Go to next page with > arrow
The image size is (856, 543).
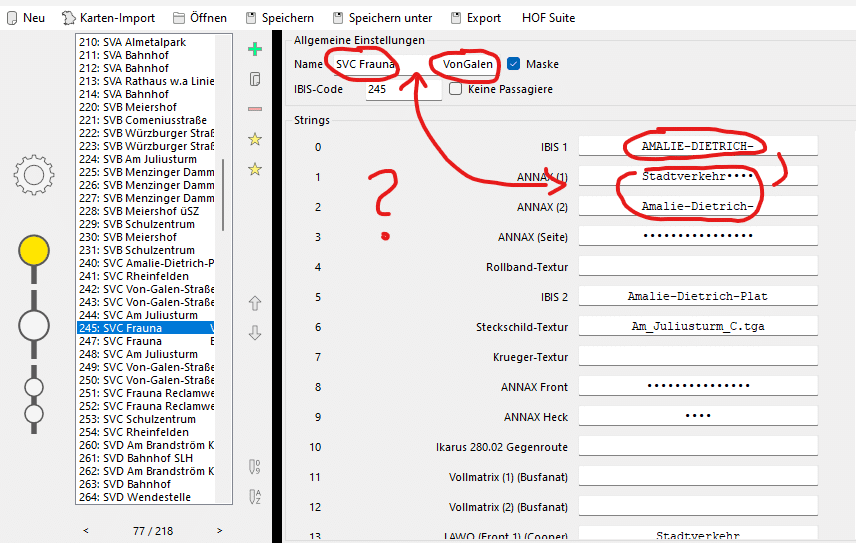[220, 530]
